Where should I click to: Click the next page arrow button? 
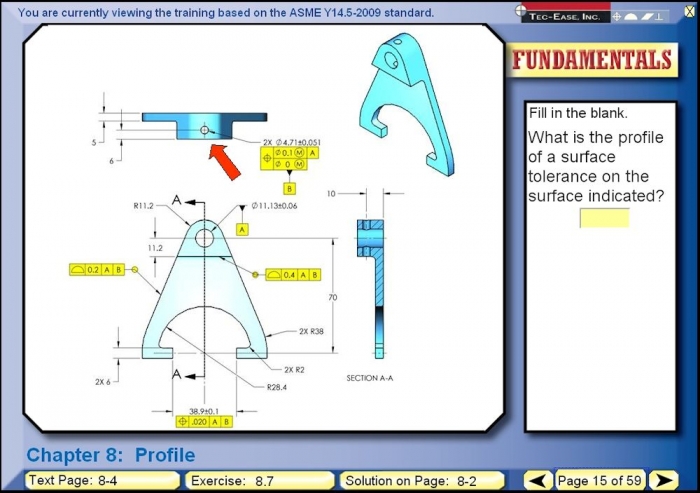(663, 481)
